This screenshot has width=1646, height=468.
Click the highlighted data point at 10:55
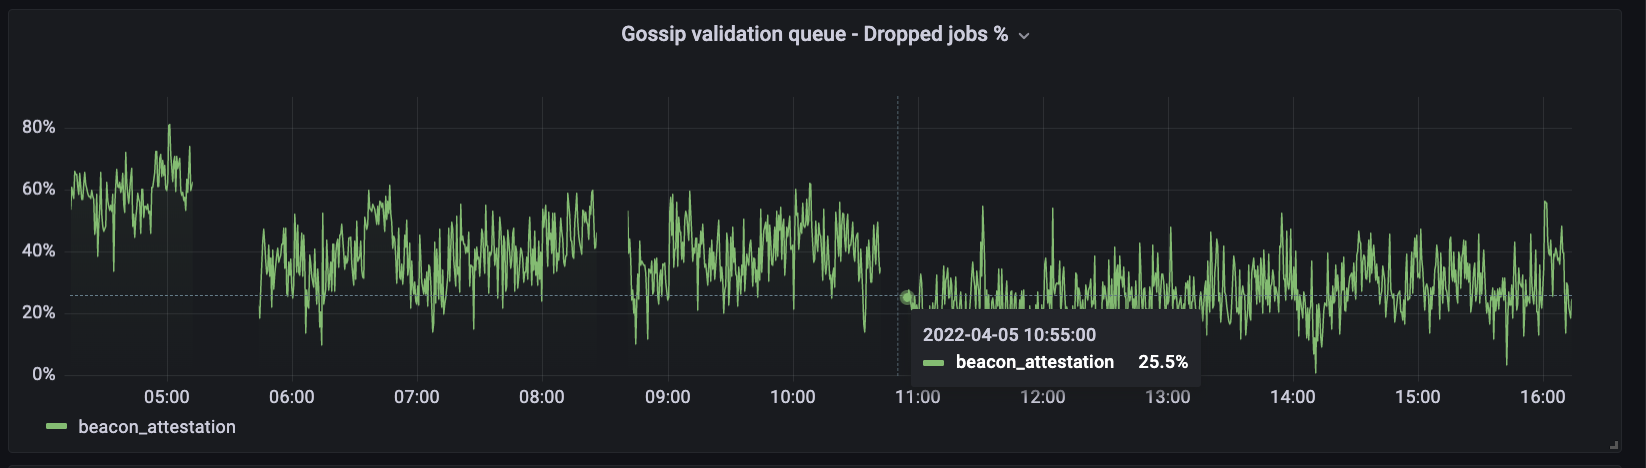pyautogui.click(x=907, y=297)
